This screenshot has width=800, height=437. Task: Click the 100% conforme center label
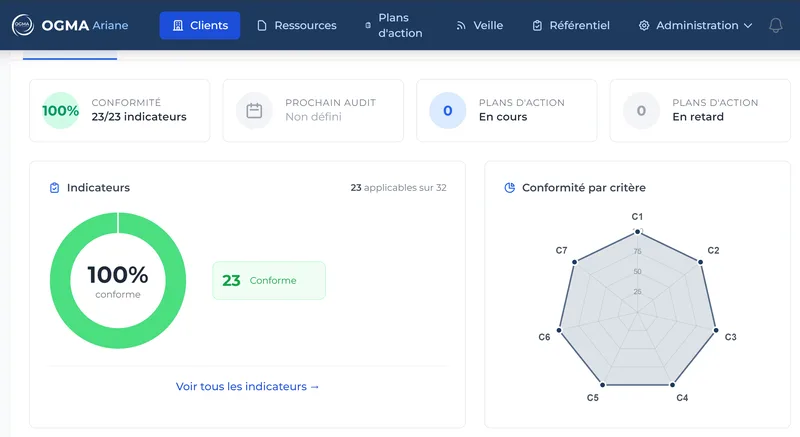pos(118,281)
